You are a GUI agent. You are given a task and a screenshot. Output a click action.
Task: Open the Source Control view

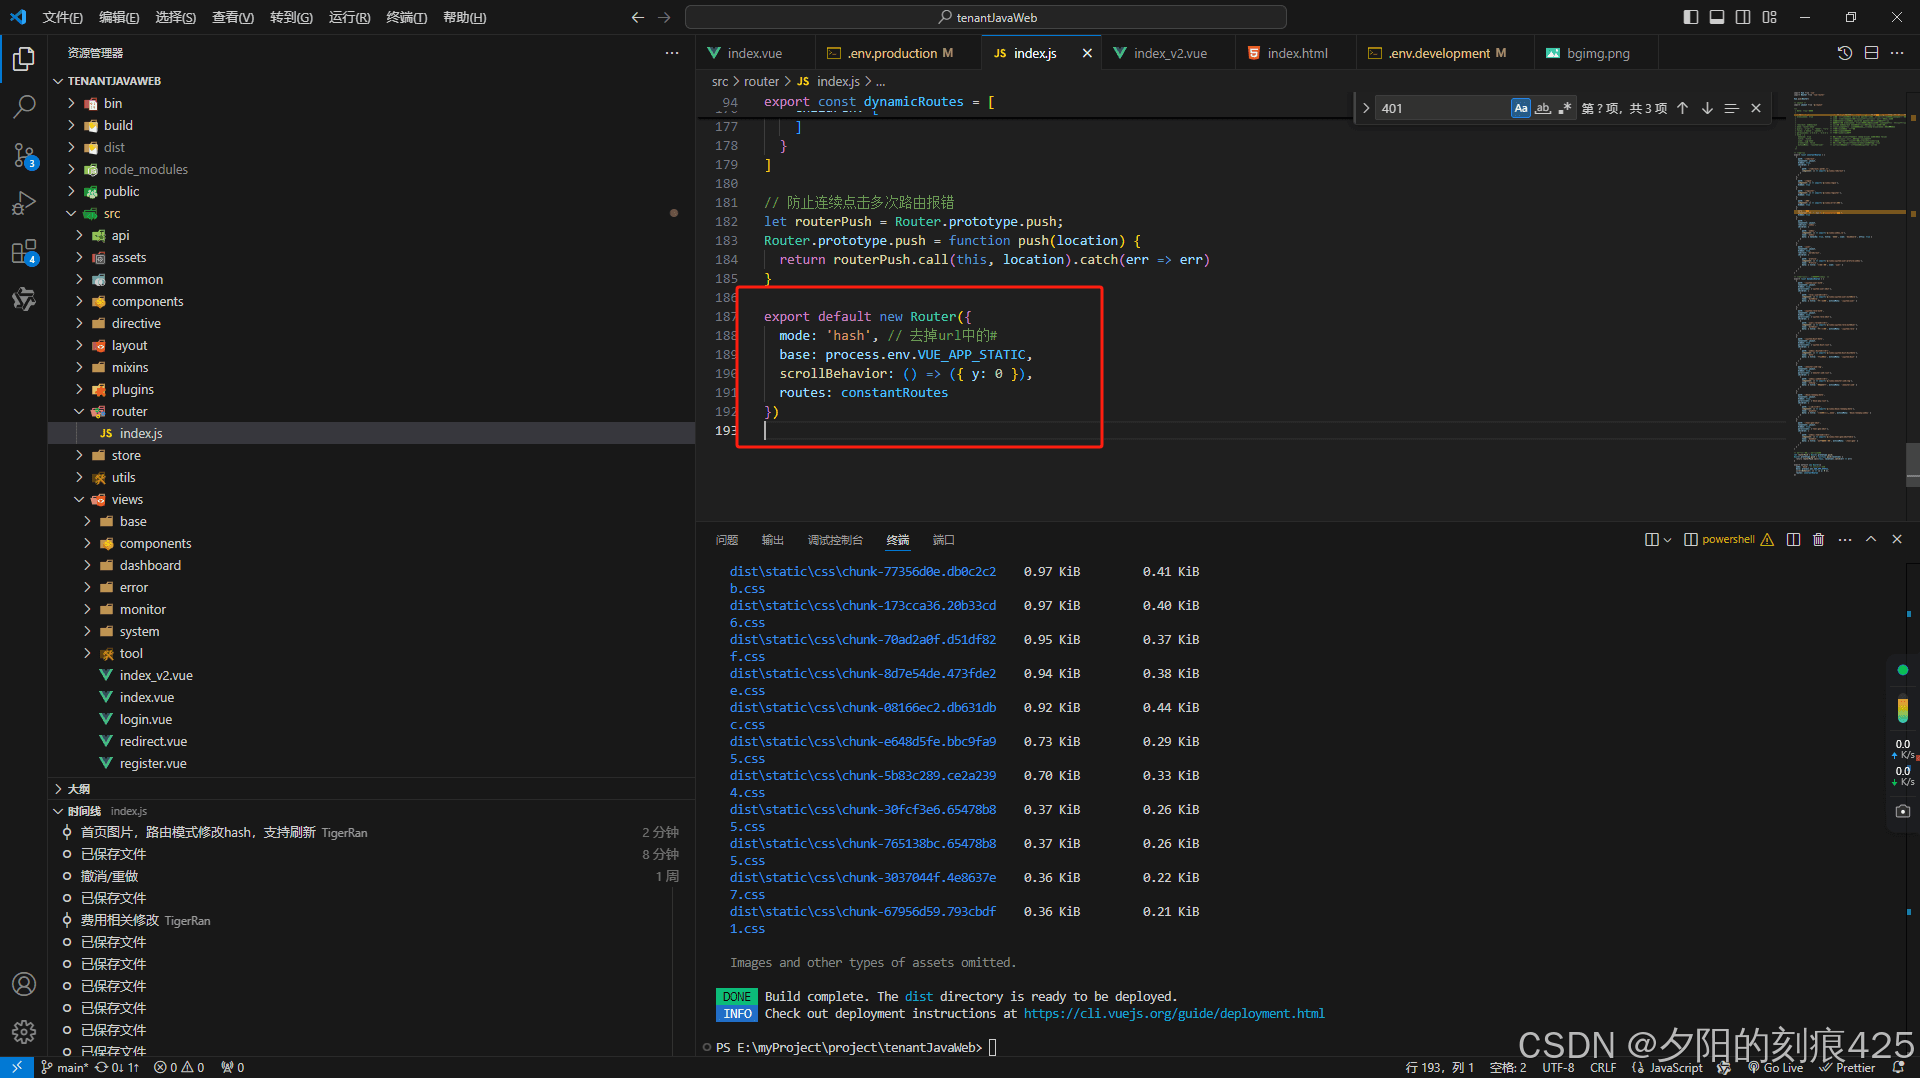tap(24, 155)
